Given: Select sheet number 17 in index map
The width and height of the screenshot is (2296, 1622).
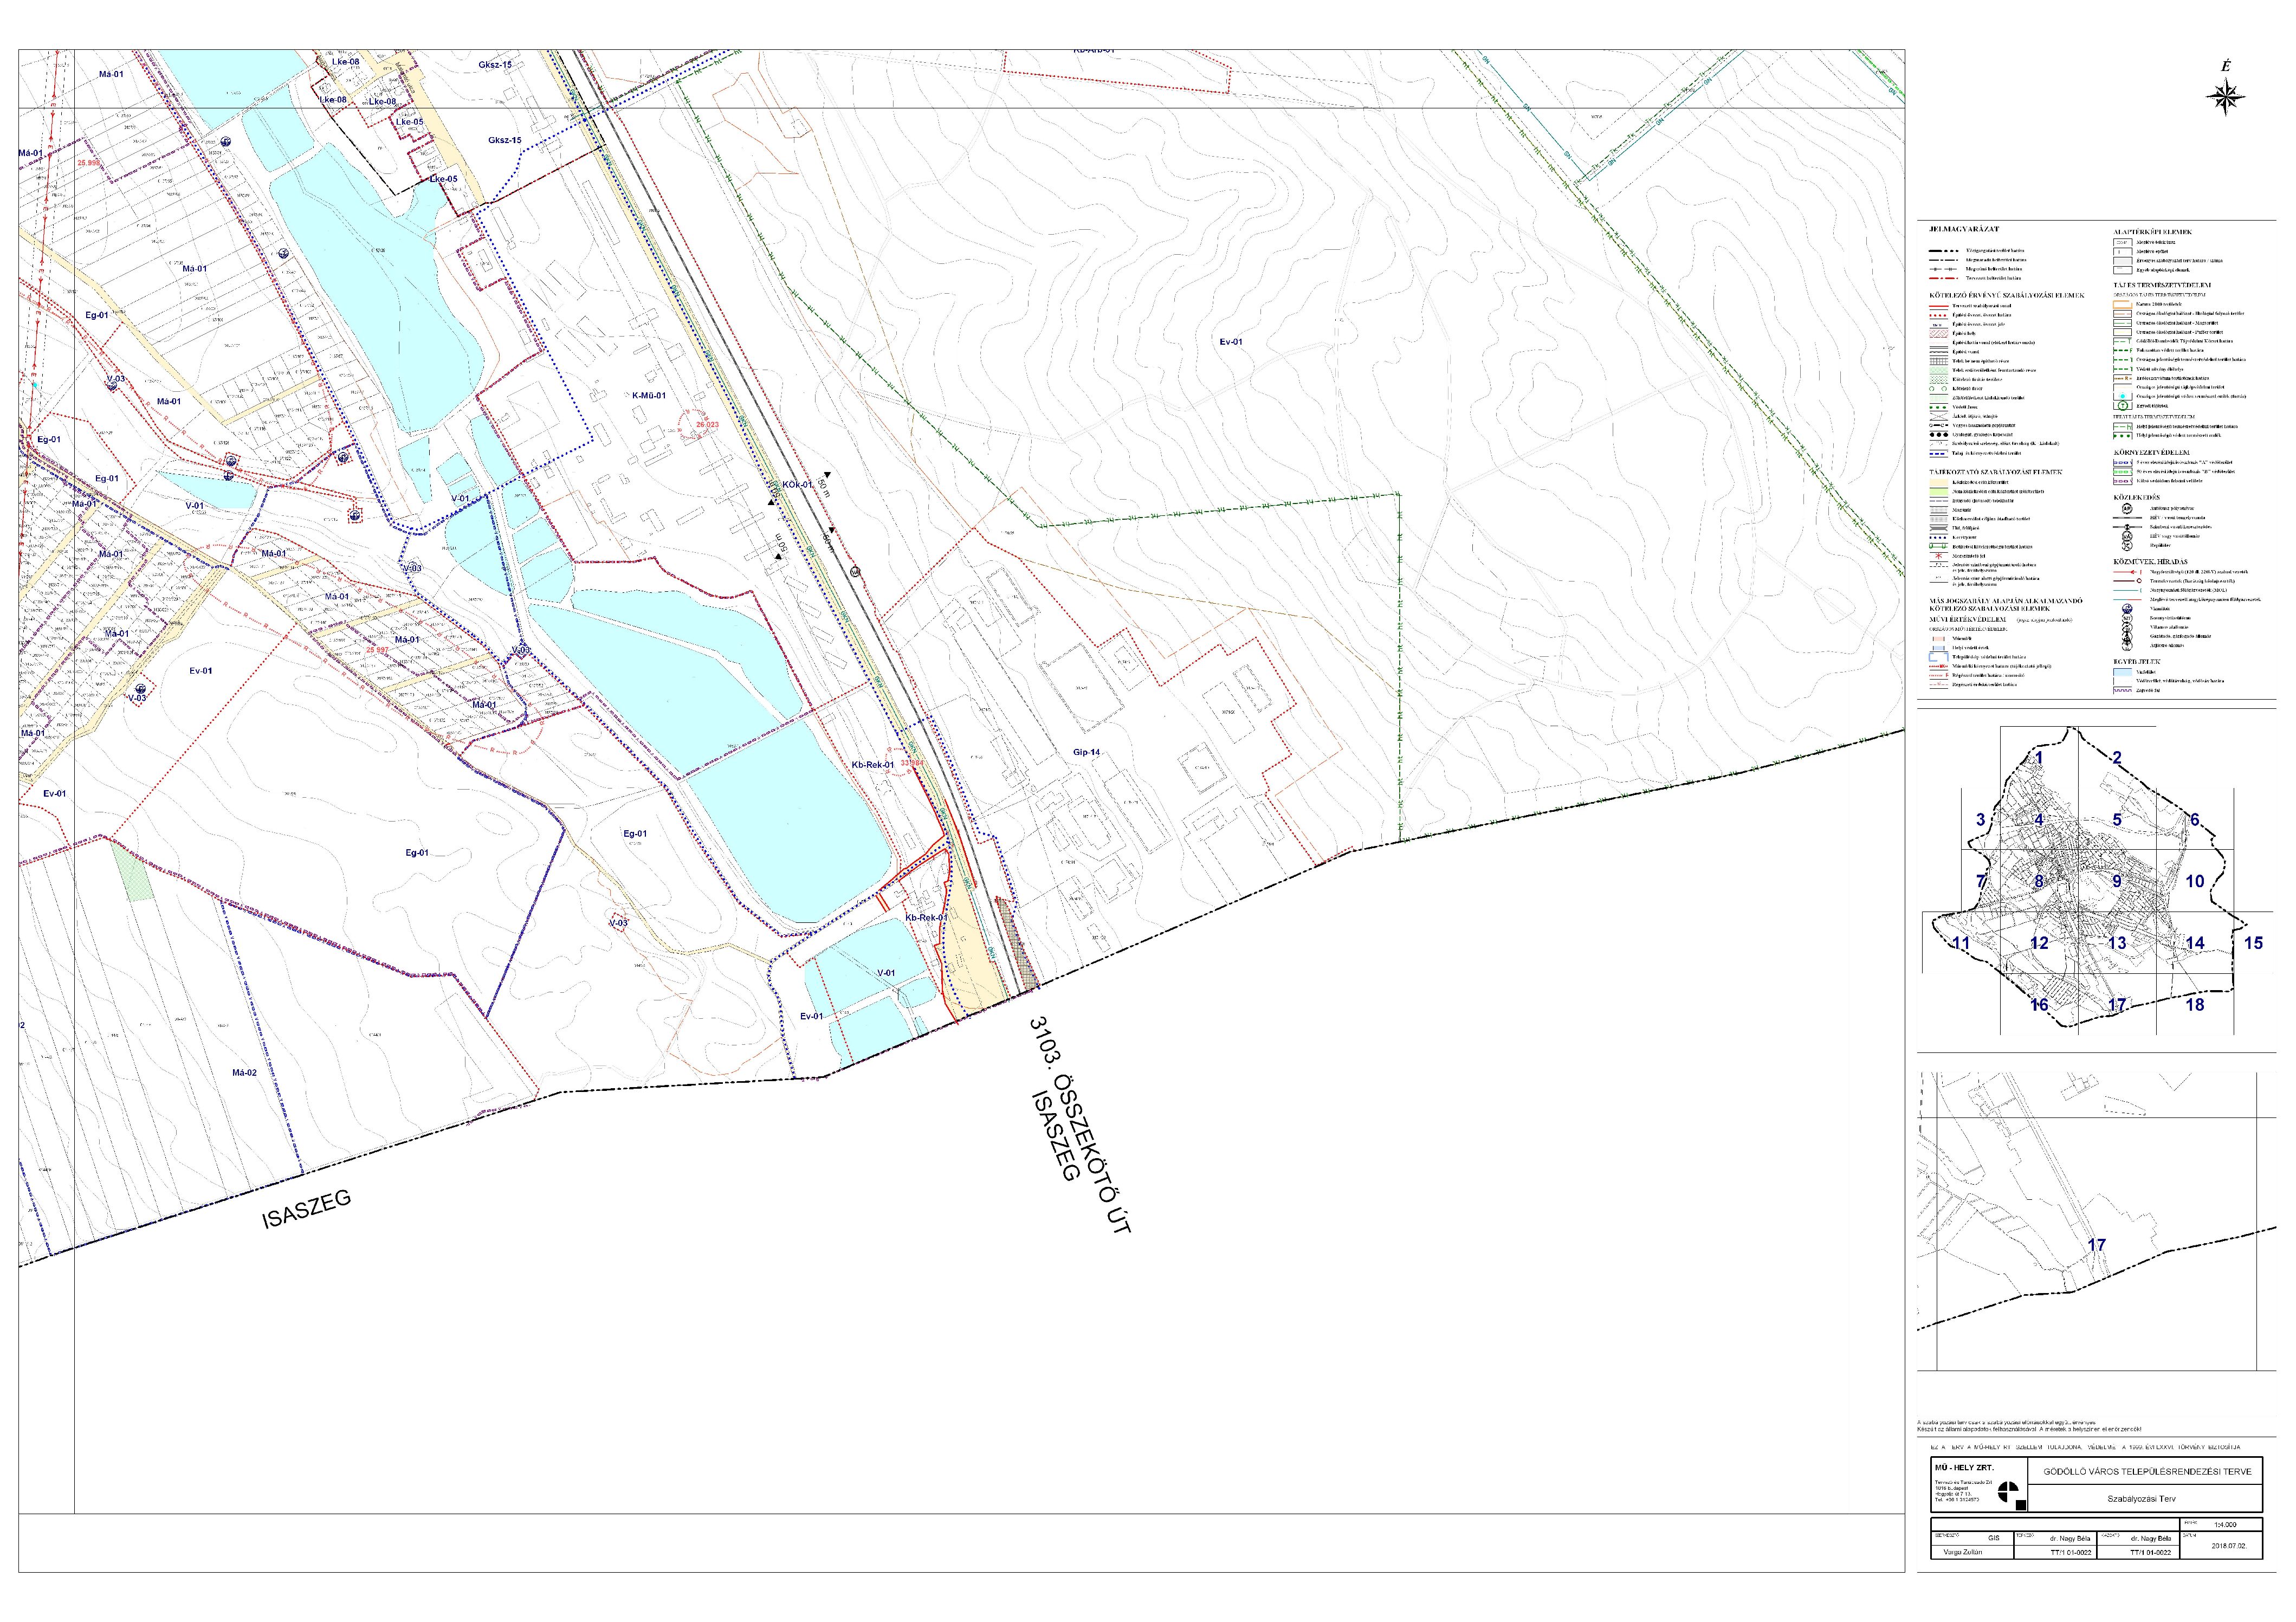Looking at the screenshot, I should click(x=2116, y=1005).
